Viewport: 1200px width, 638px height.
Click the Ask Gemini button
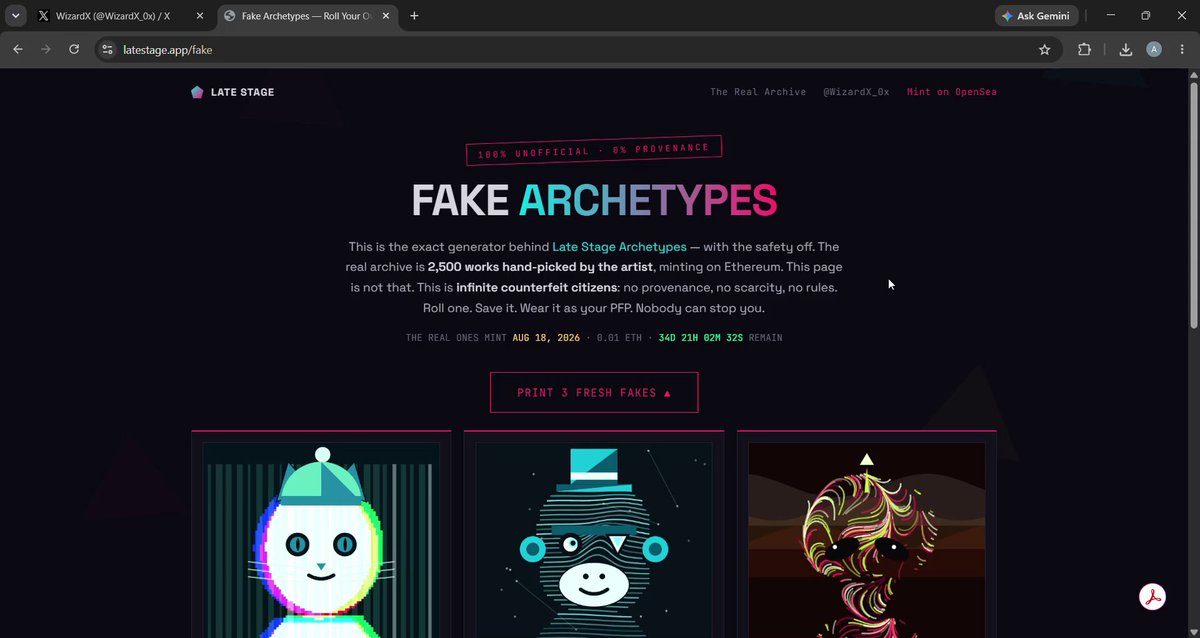point(1037,16)
